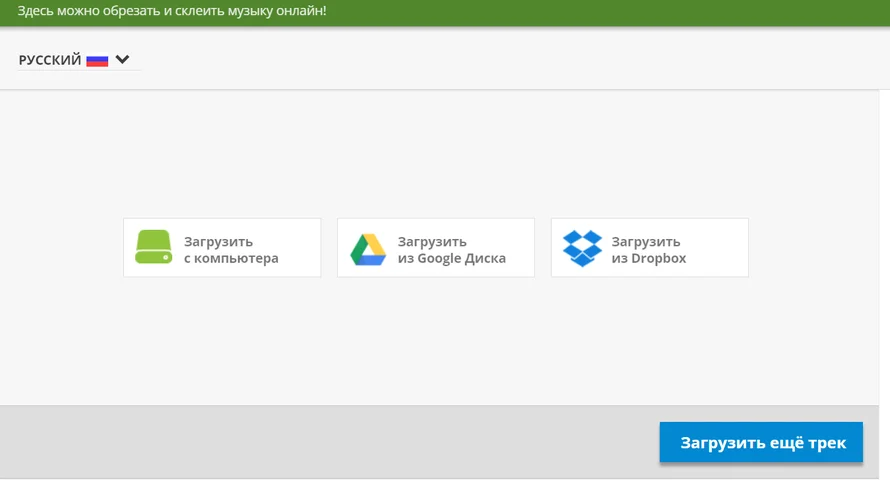Expand the language chevron arrow

click(122, 59)
